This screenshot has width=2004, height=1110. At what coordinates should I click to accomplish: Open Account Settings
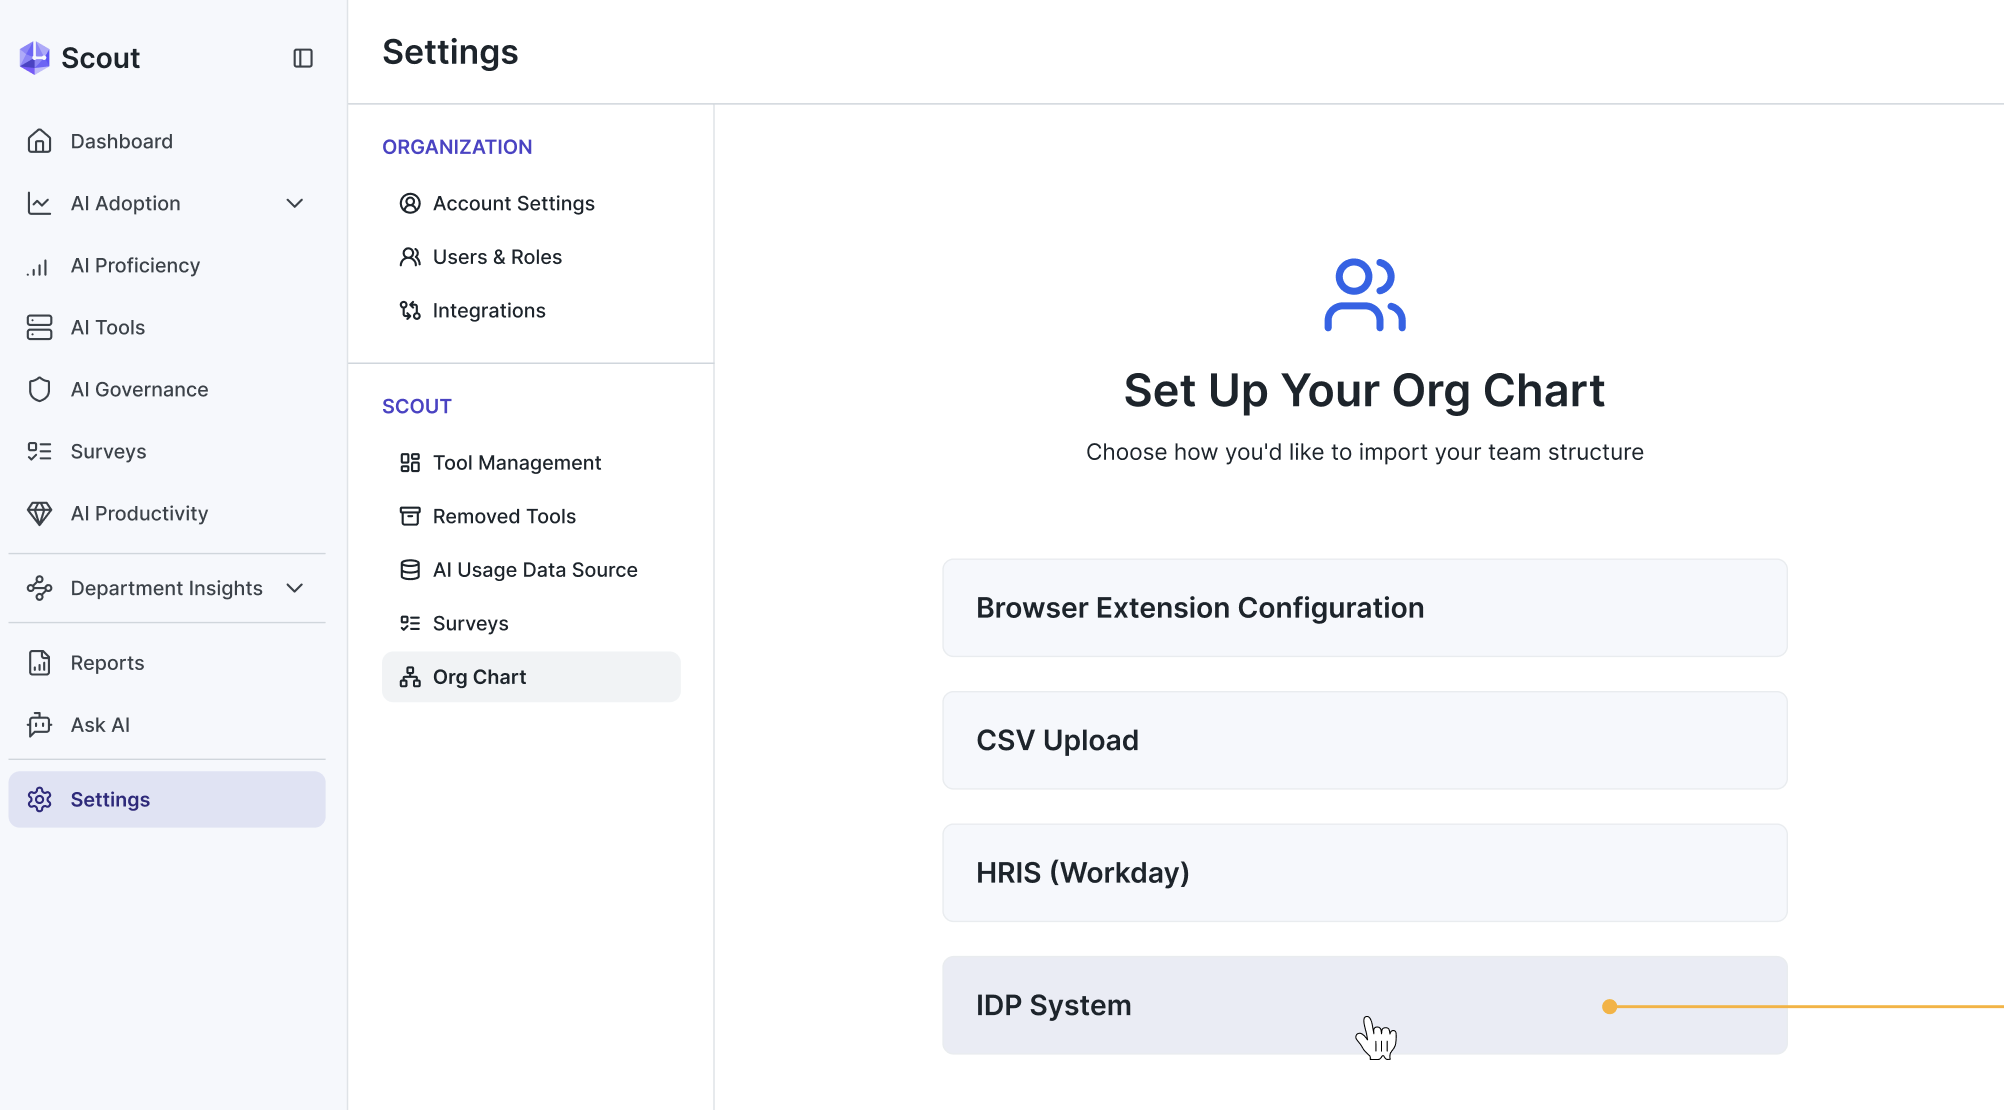pos(513,203)
